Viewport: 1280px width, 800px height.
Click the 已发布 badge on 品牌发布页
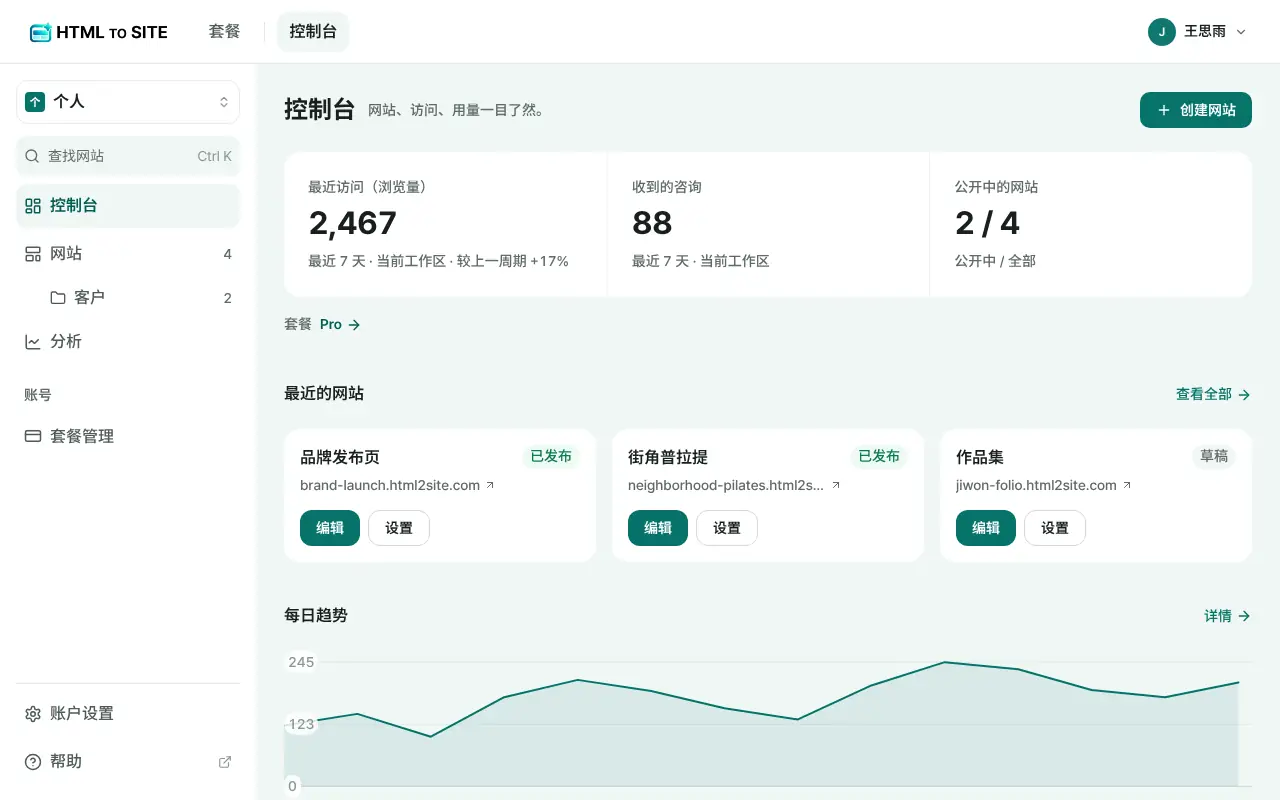(x=551, y=456)
